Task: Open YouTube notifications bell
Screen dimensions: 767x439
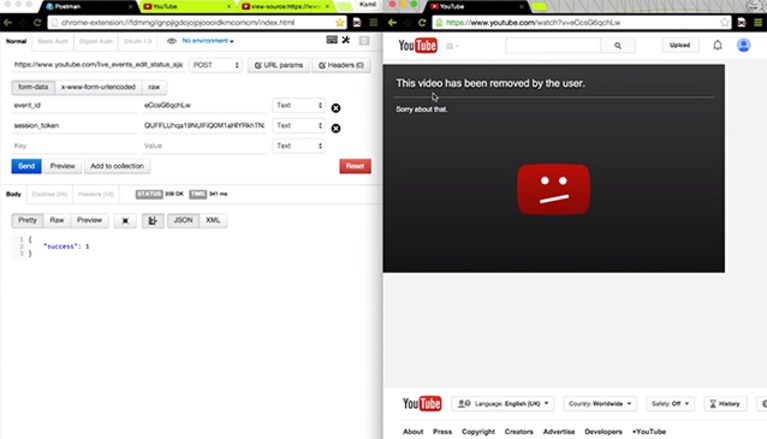Action: [x=717, y=46]
